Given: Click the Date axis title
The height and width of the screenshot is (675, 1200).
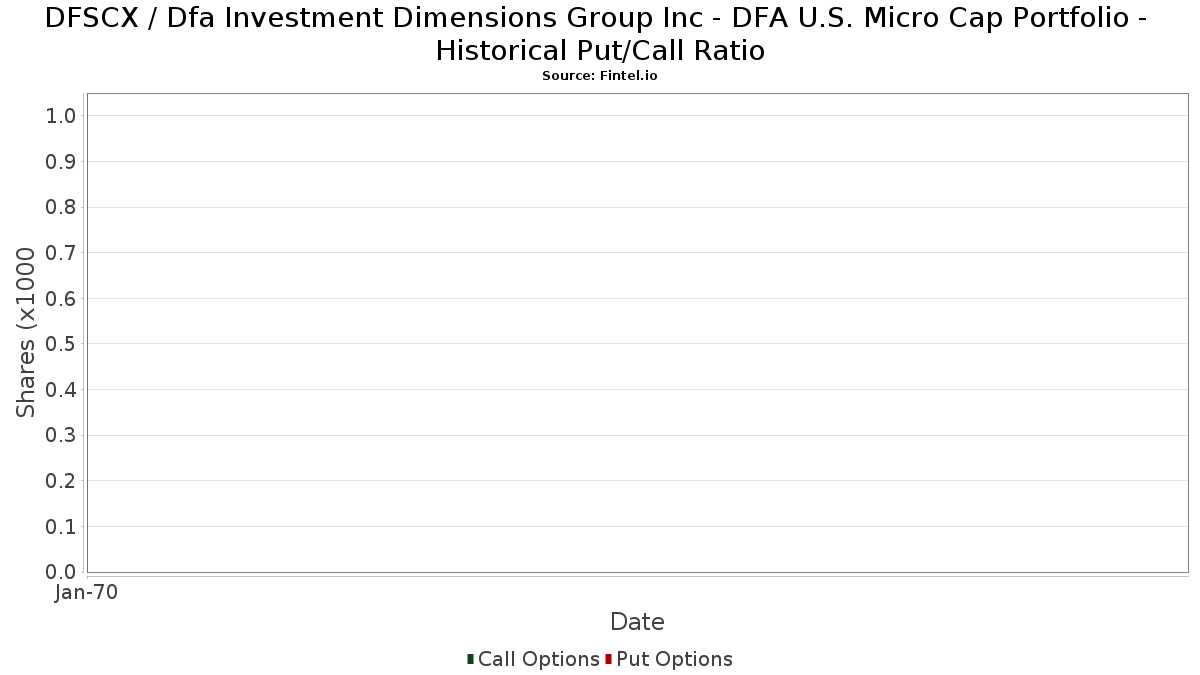Looking at the screenshot, I should pos(637,622).
